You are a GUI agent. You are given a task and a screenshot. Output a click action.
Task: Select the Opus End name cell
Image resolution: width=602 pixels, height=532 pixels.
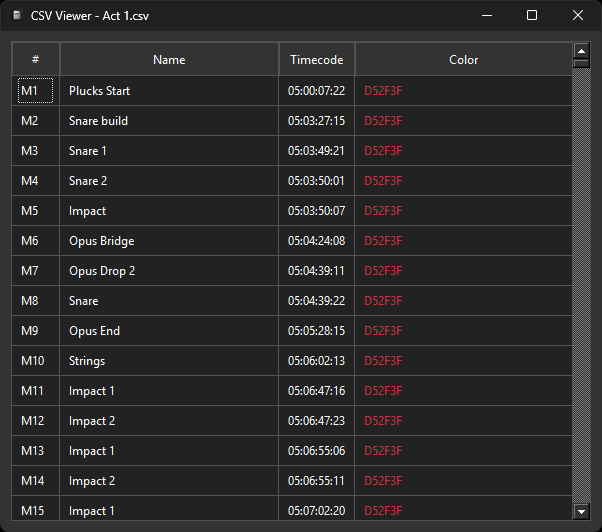click(x=169, y=330)
